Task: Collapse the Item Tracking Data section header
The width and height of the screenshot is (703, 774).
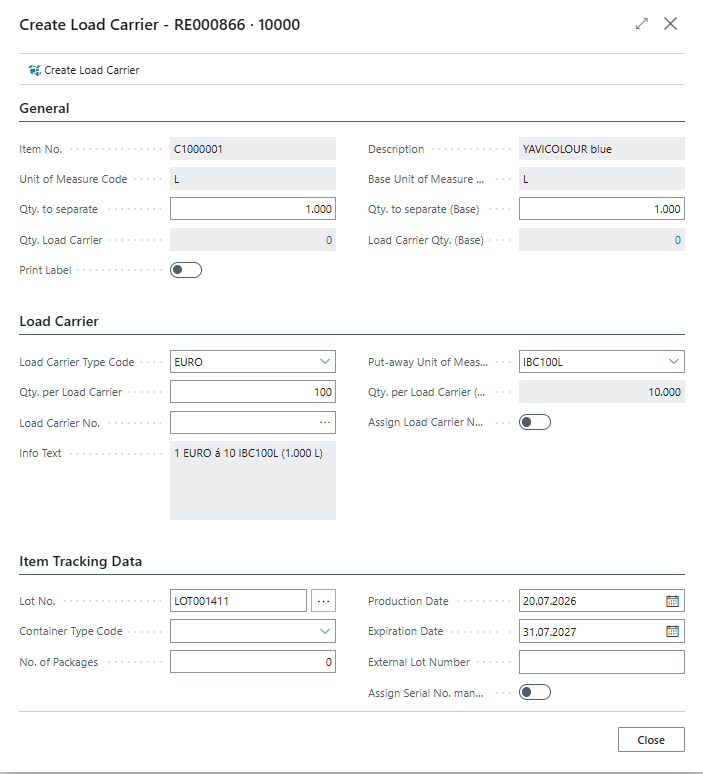Action: (x=80, y=561)
